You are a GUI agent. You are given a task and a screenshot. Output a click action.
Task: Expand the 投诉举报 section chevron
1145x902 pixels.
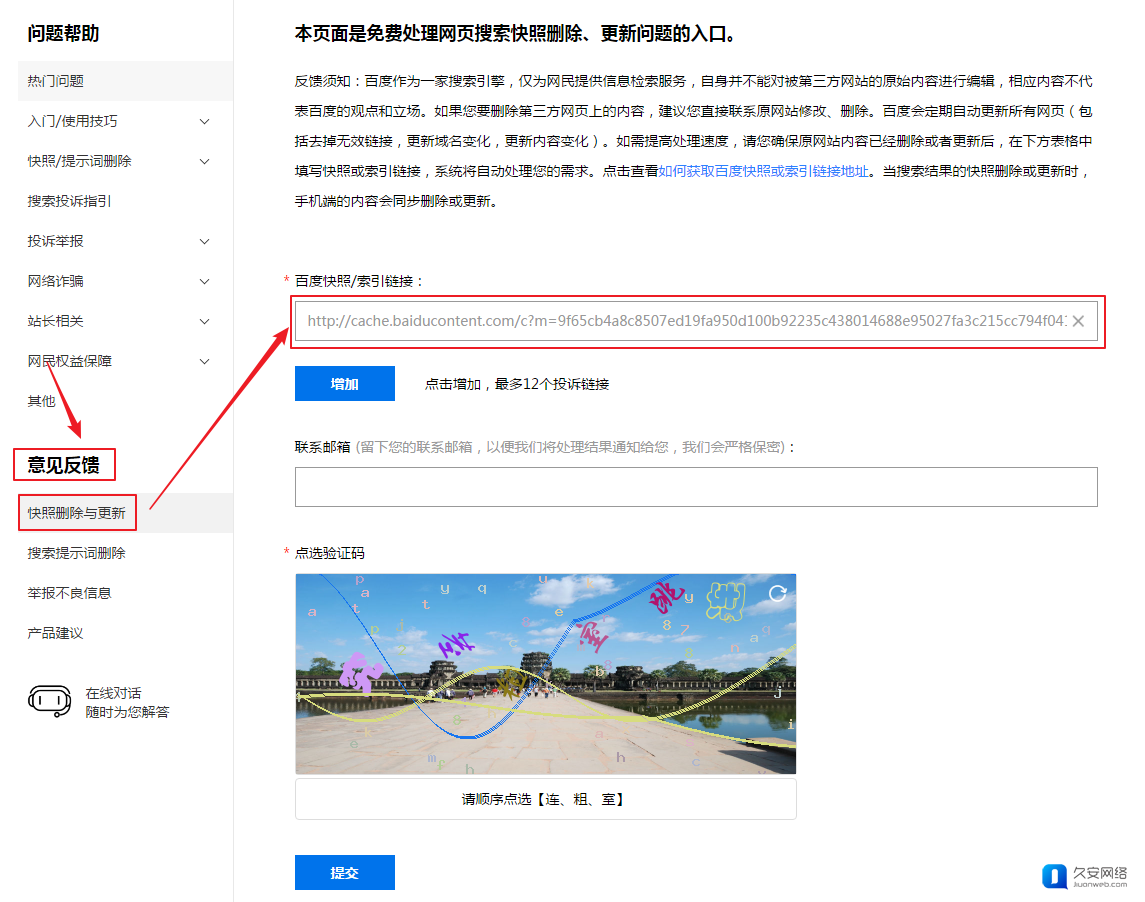click(204, 241)
